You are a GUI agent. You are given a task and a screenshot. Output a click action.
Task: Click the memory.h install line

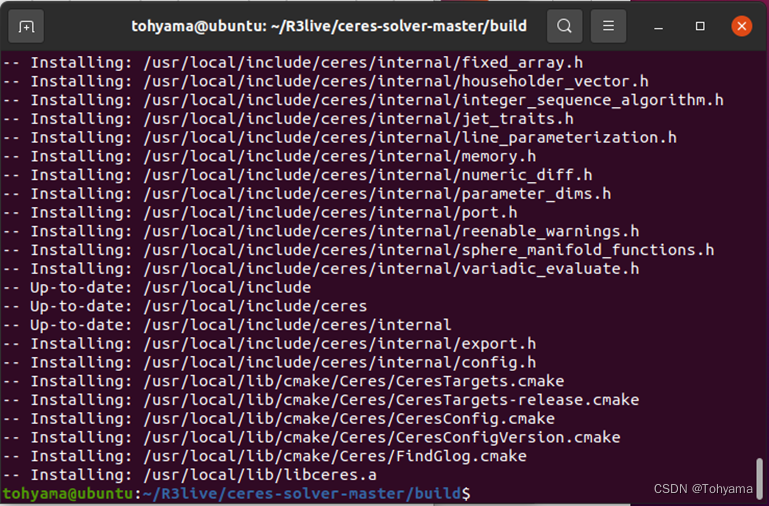[269, 156]
